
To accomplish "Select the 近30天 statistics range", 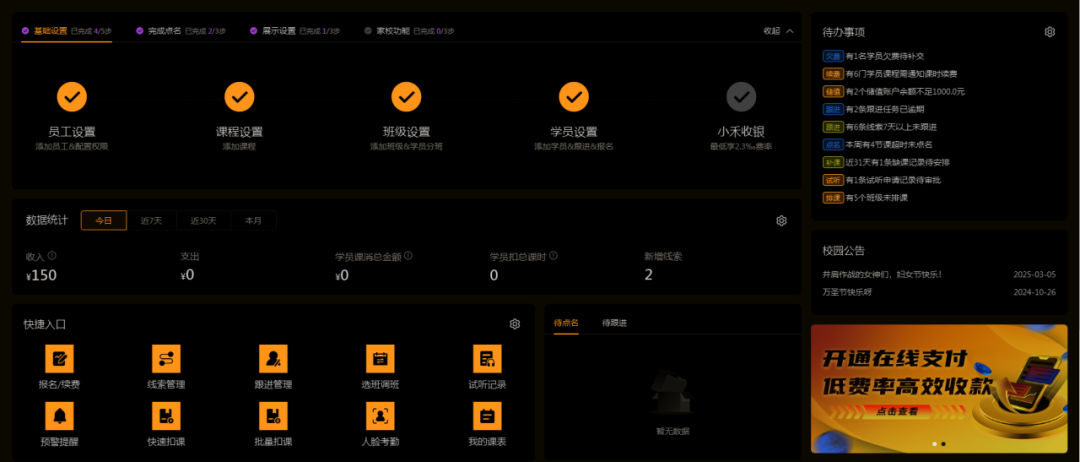I will 203,221.
